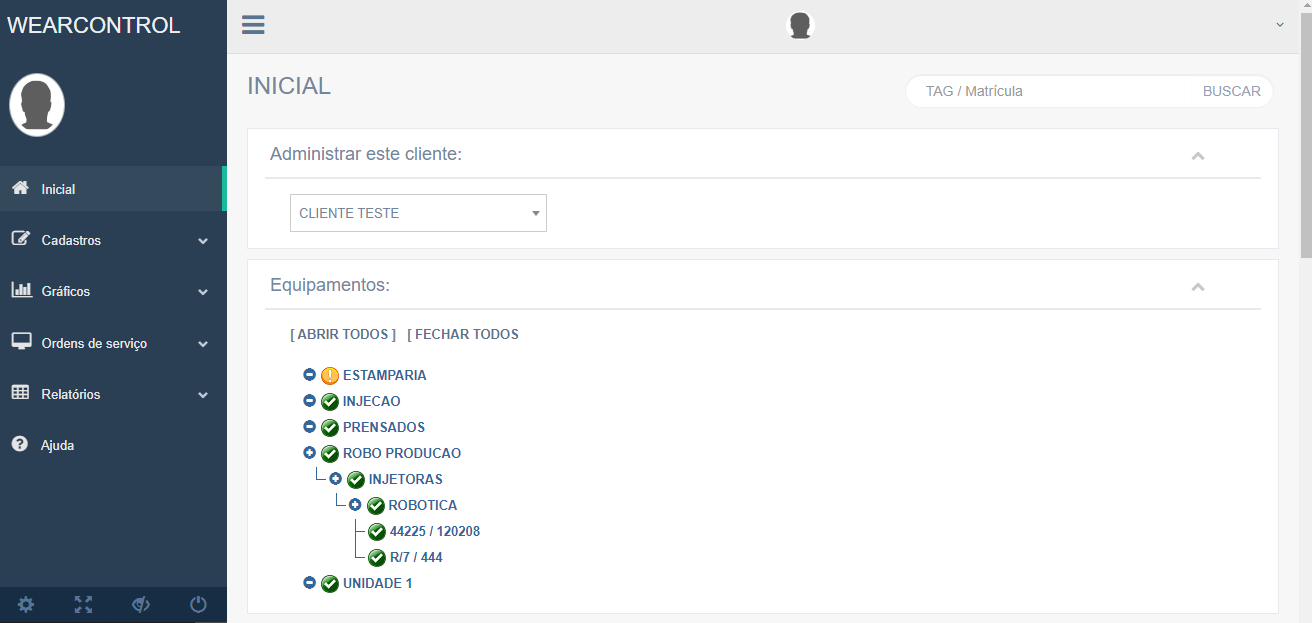Image resolution: width=1312 pixels, height=623 pixels.
Task: Click the sidebar profile picture
Action: click(x=37, y=105)
